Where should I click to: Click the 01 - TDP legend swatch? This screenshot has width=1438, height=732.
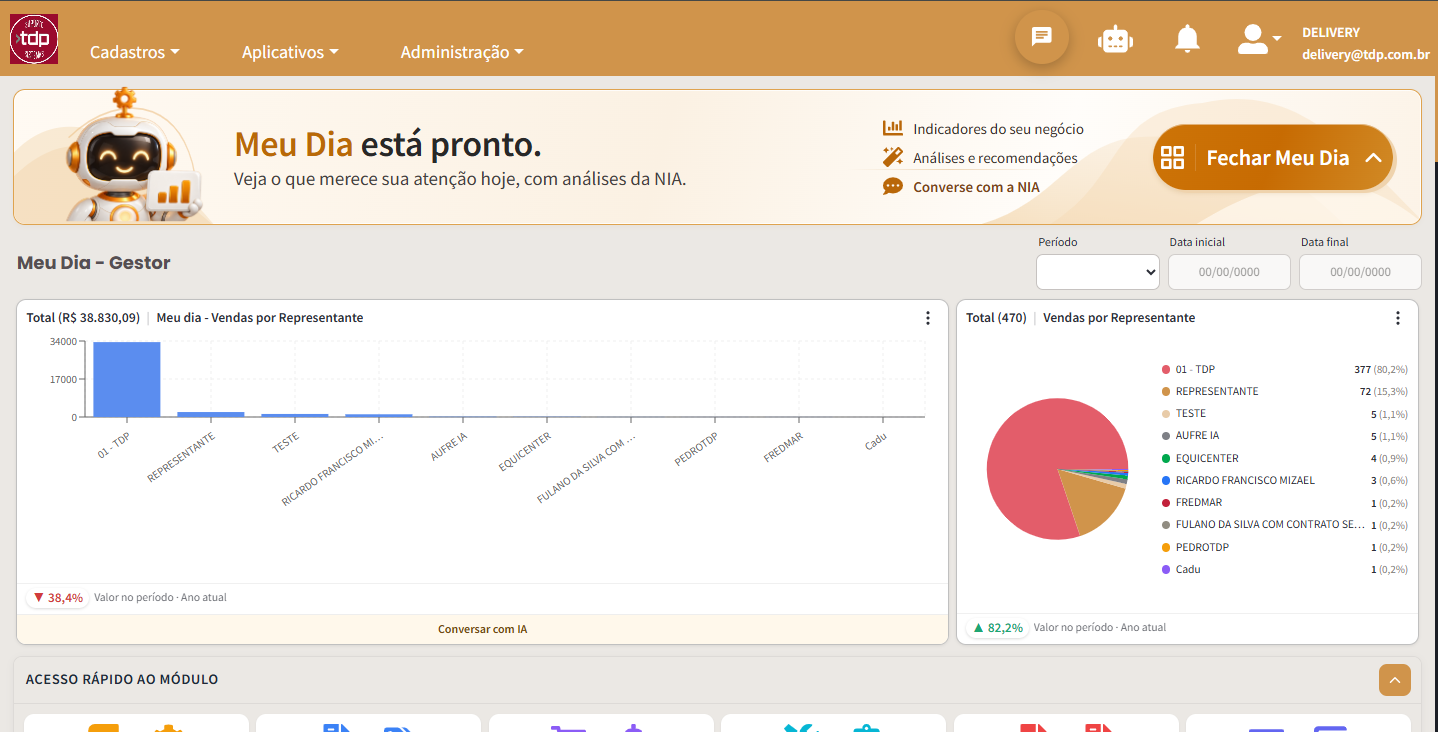point(1166,369)
